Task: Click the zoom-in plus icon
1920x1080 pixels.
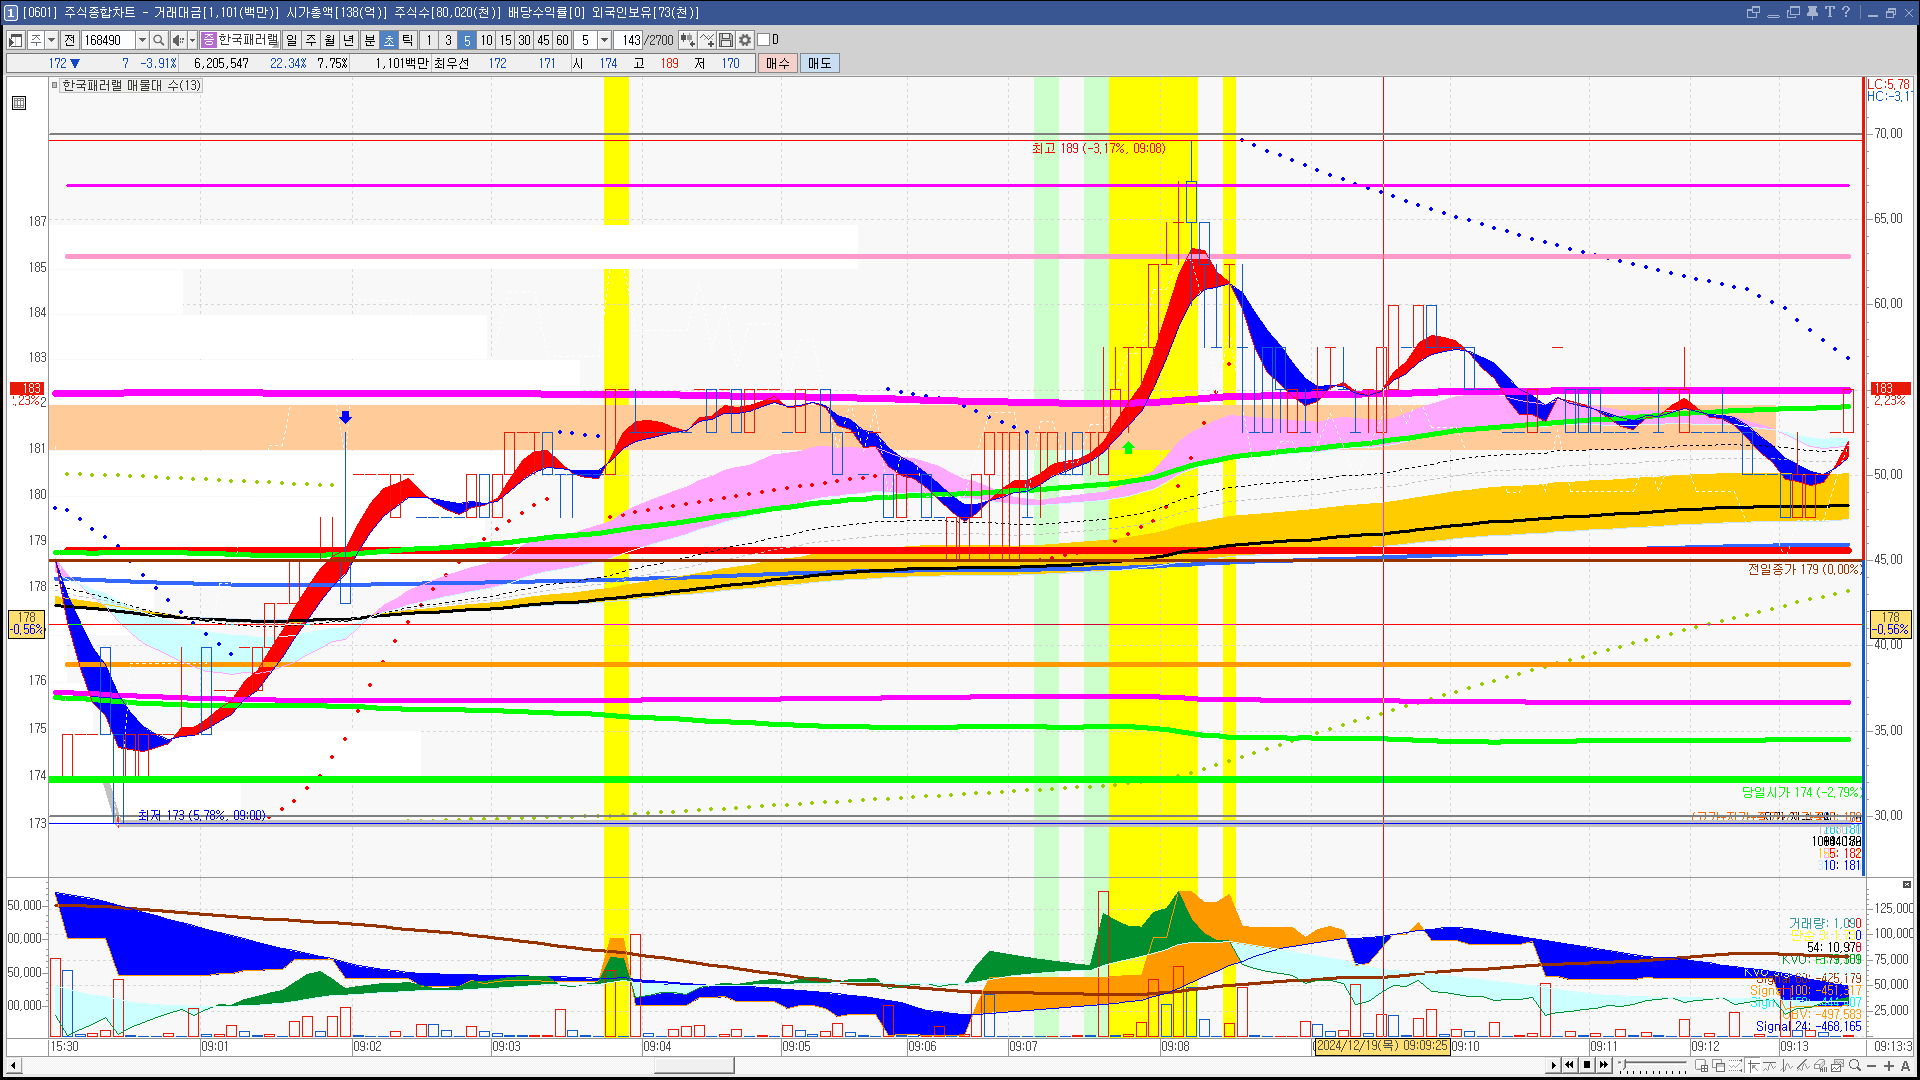Action: [x=1888, y=1066]
